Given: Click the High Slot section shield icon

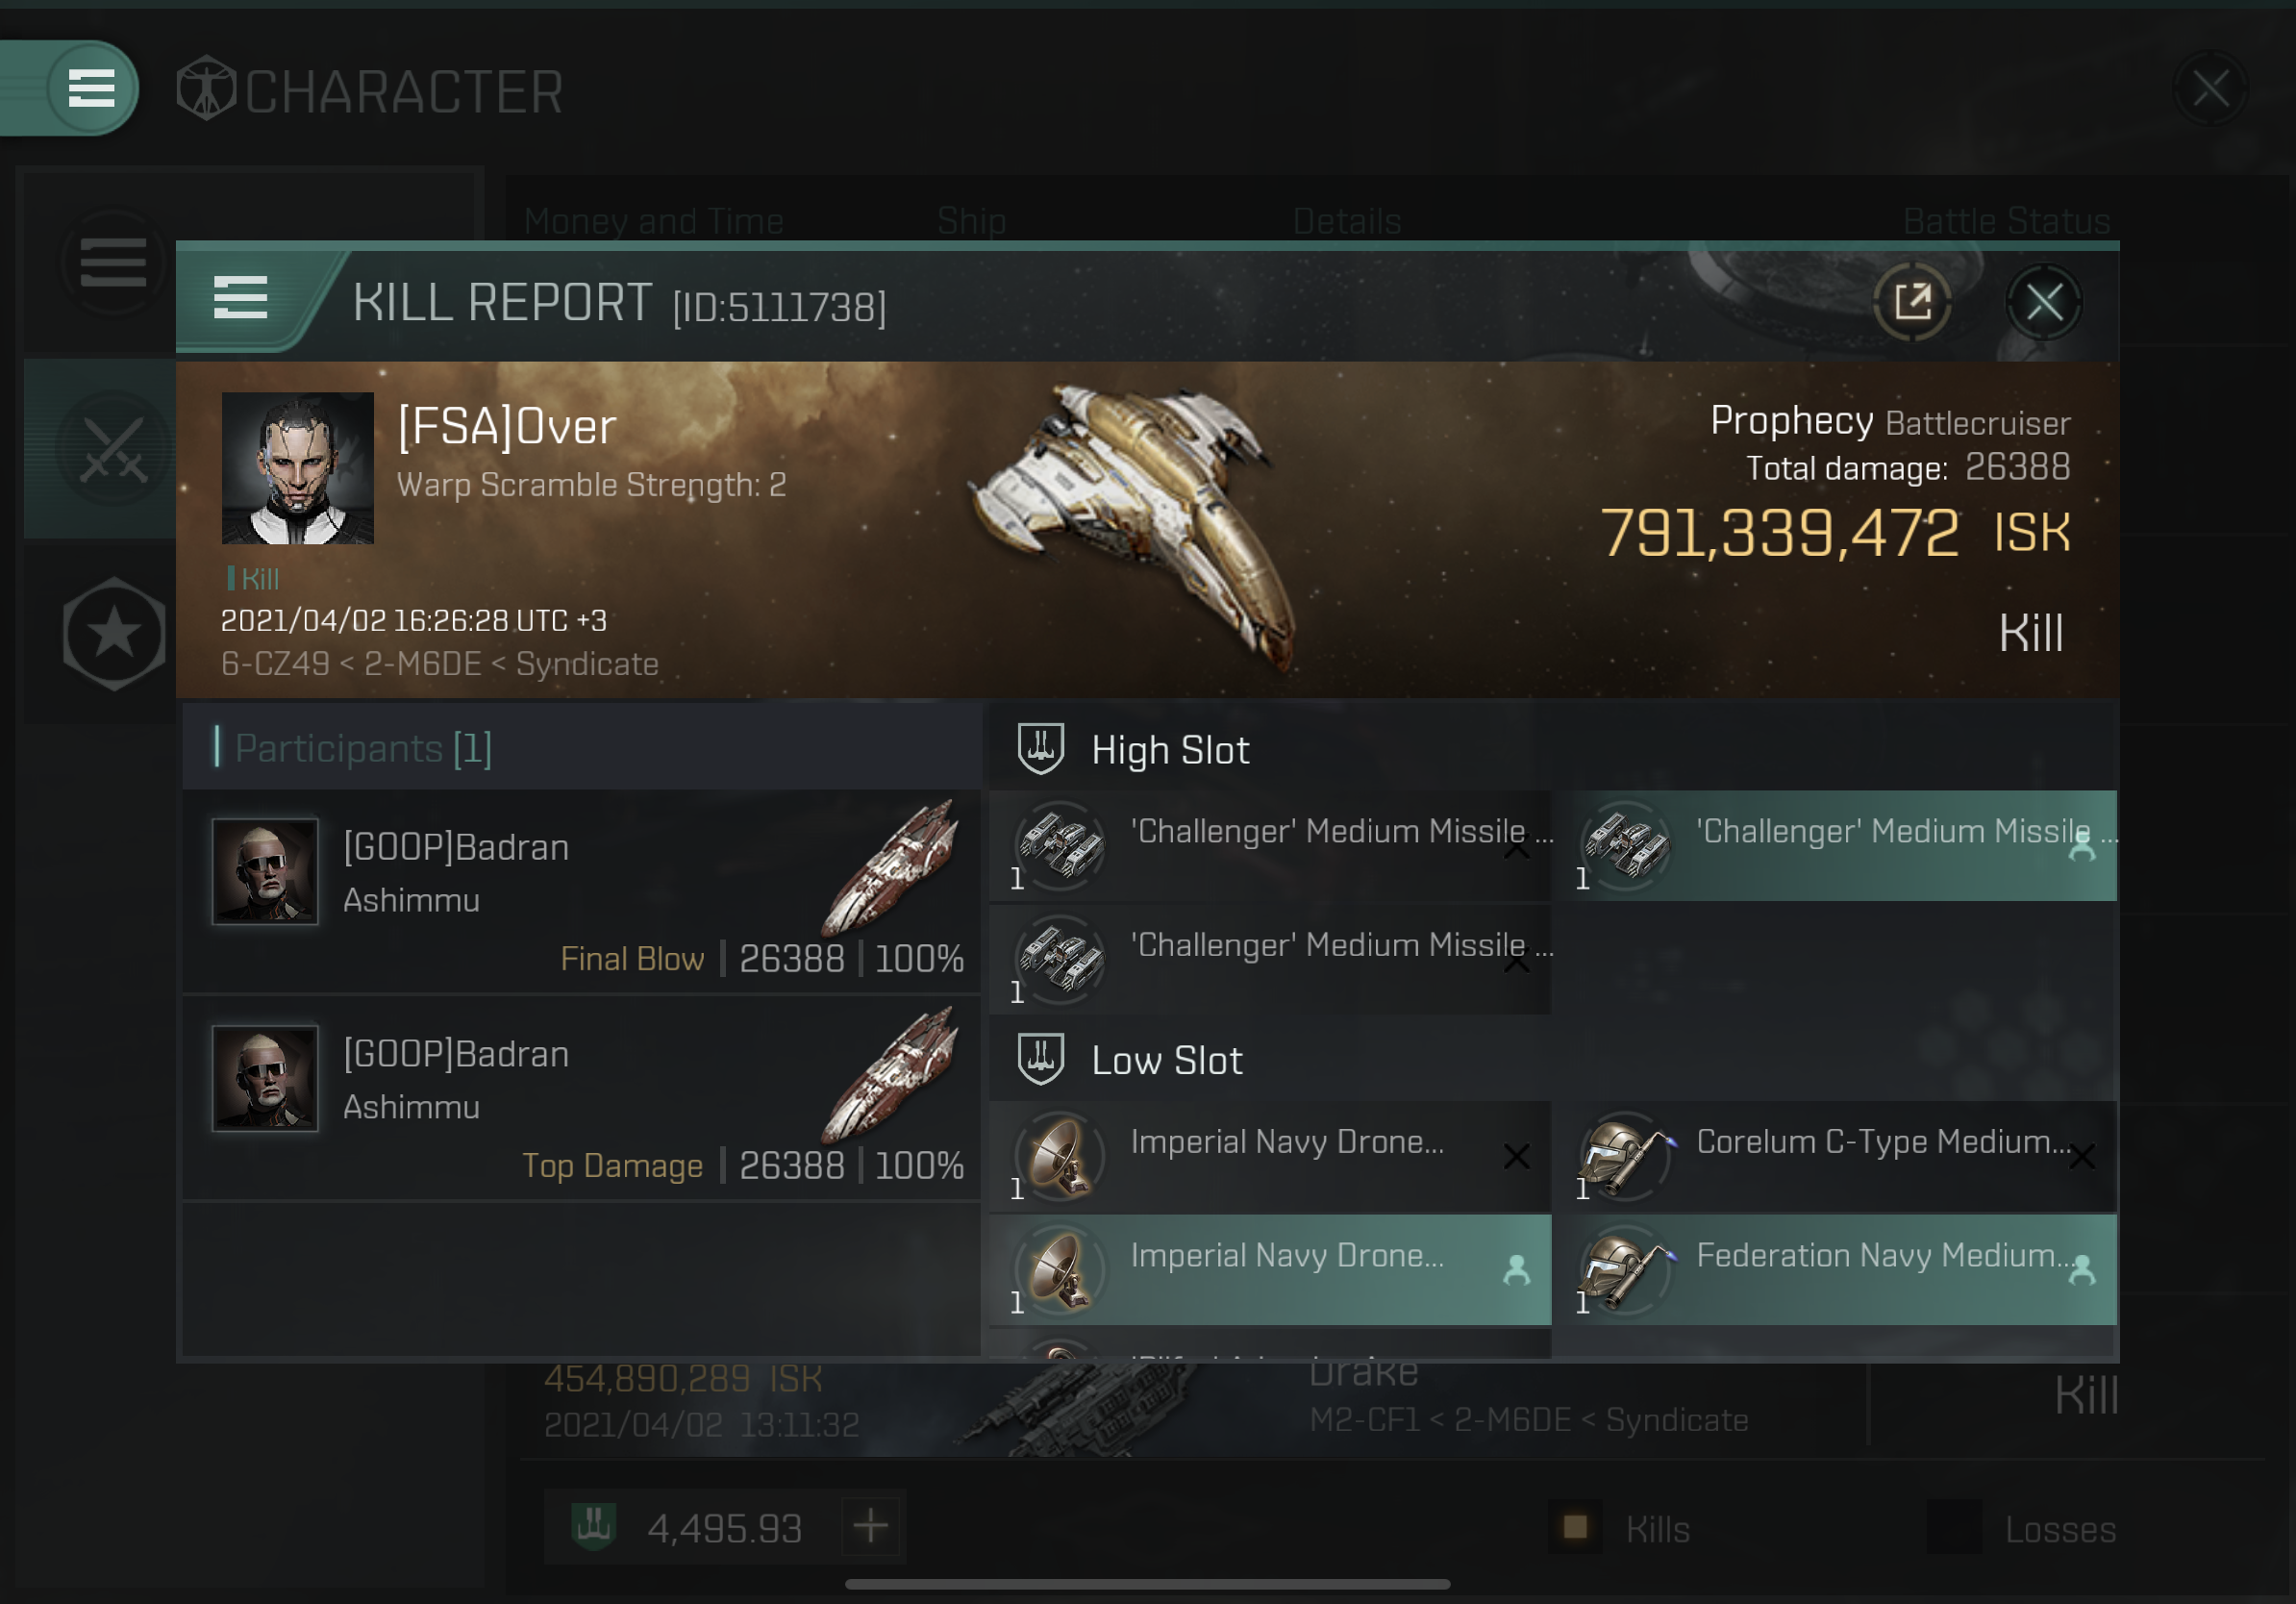Looking at the screenshot, I should pyautogui.click(x=1040, y=749).
